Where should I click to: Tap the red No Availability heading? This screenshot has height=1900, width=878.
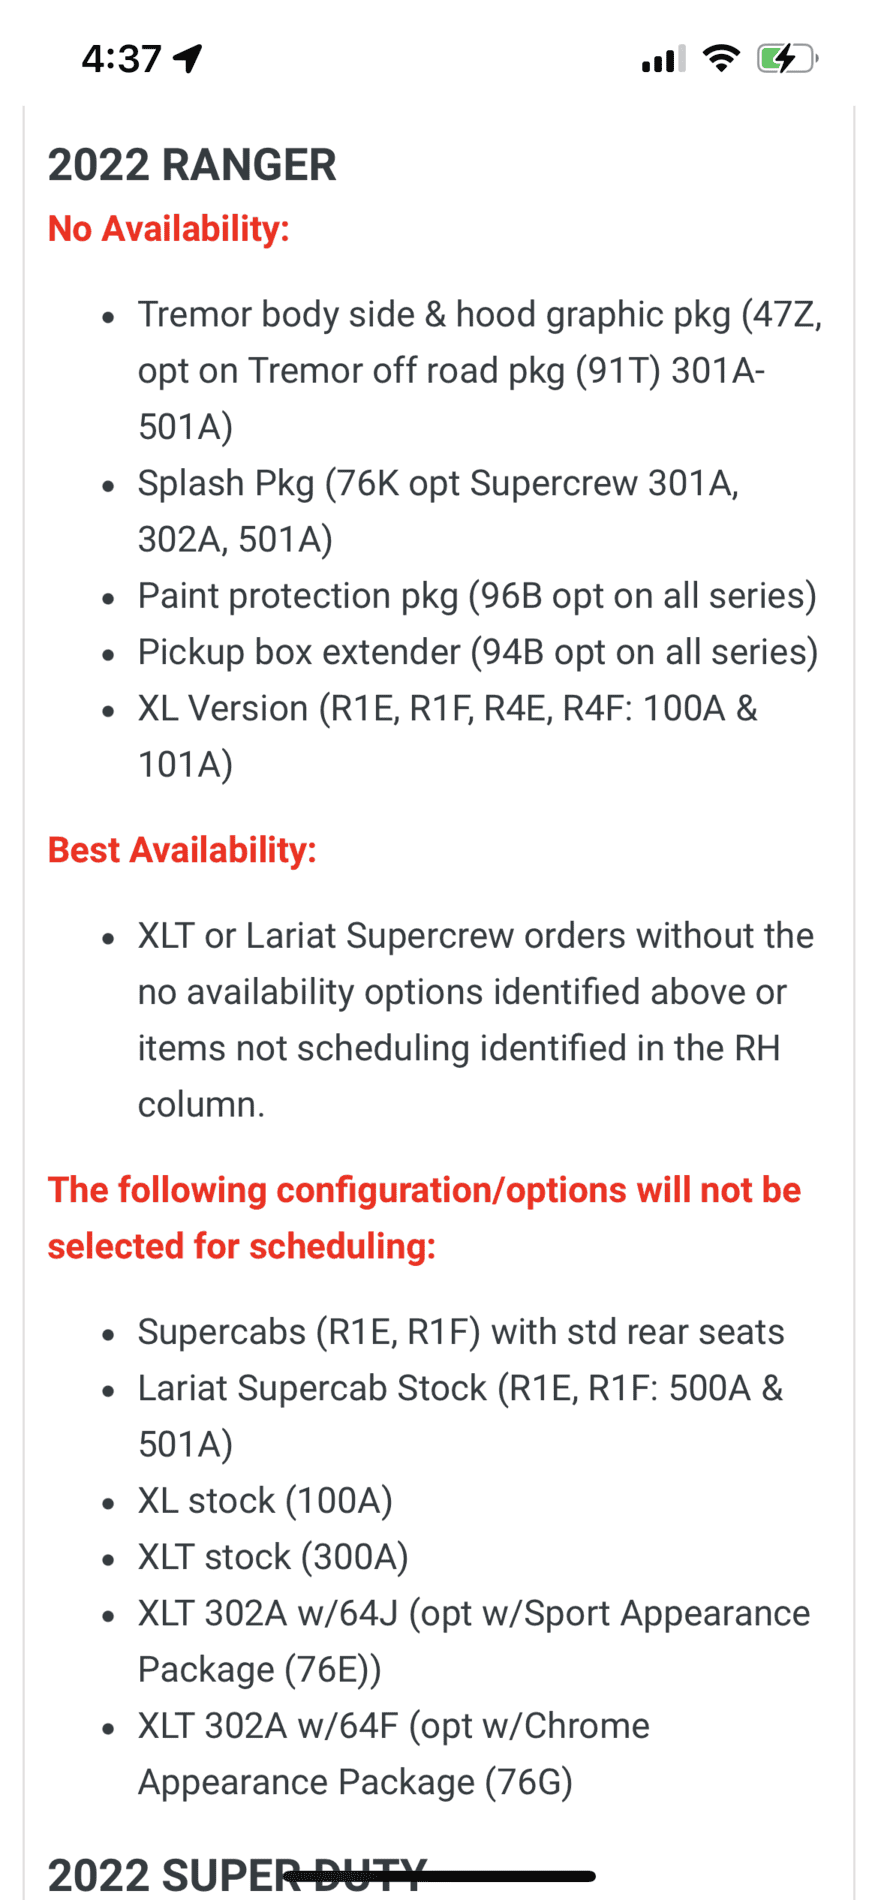[169, 229]
